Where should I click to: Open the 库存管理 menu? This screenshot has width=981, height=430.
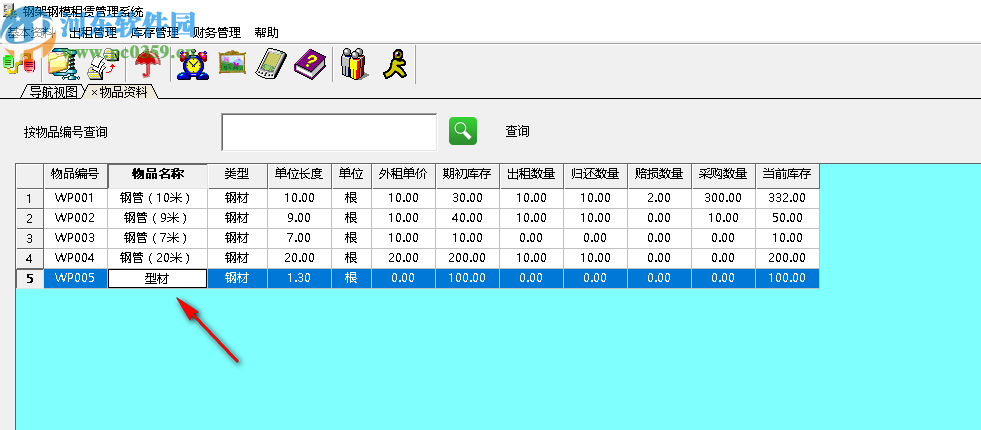pyautogui.click(x=154, y=33)
